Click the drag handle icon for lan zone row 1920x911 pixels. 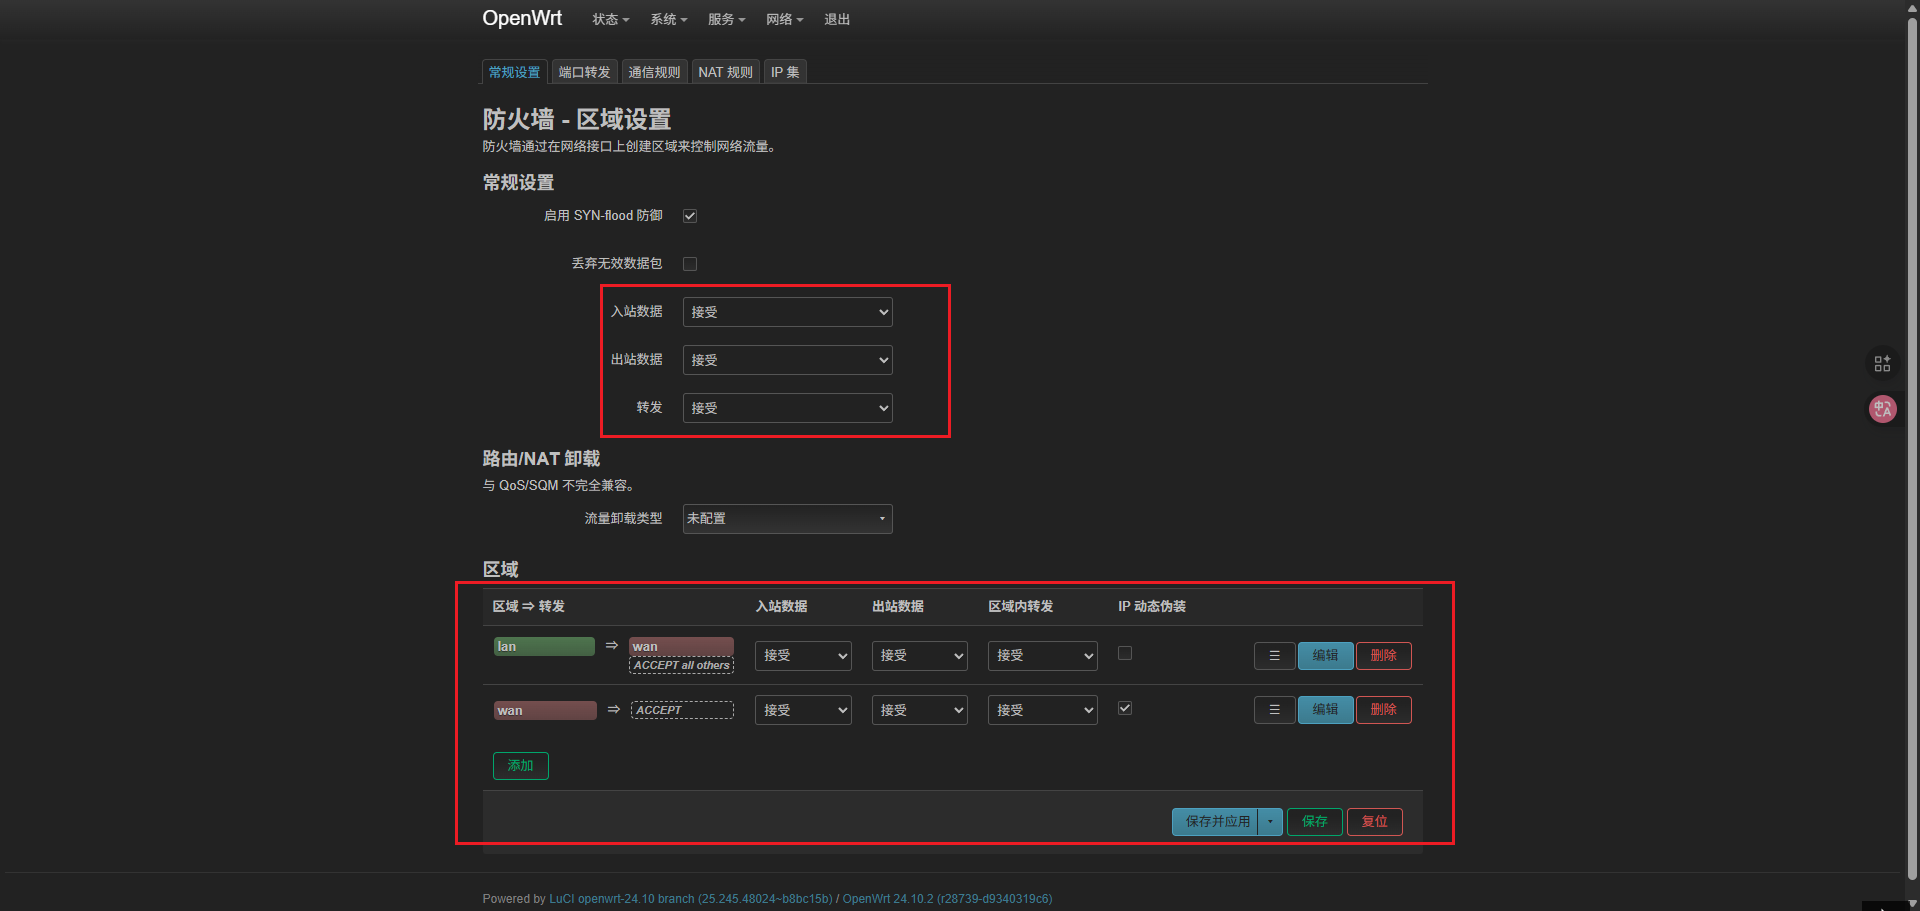pos(1274,656)
